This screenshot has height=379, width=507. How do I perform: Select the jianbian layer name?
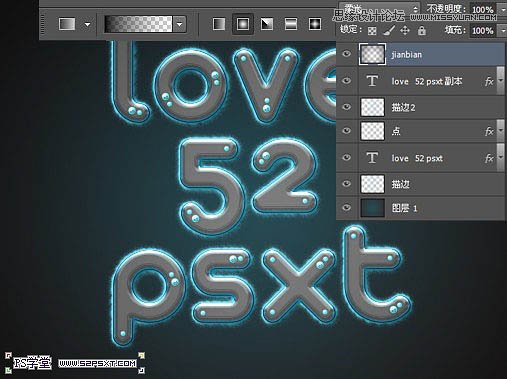[407, 55]
